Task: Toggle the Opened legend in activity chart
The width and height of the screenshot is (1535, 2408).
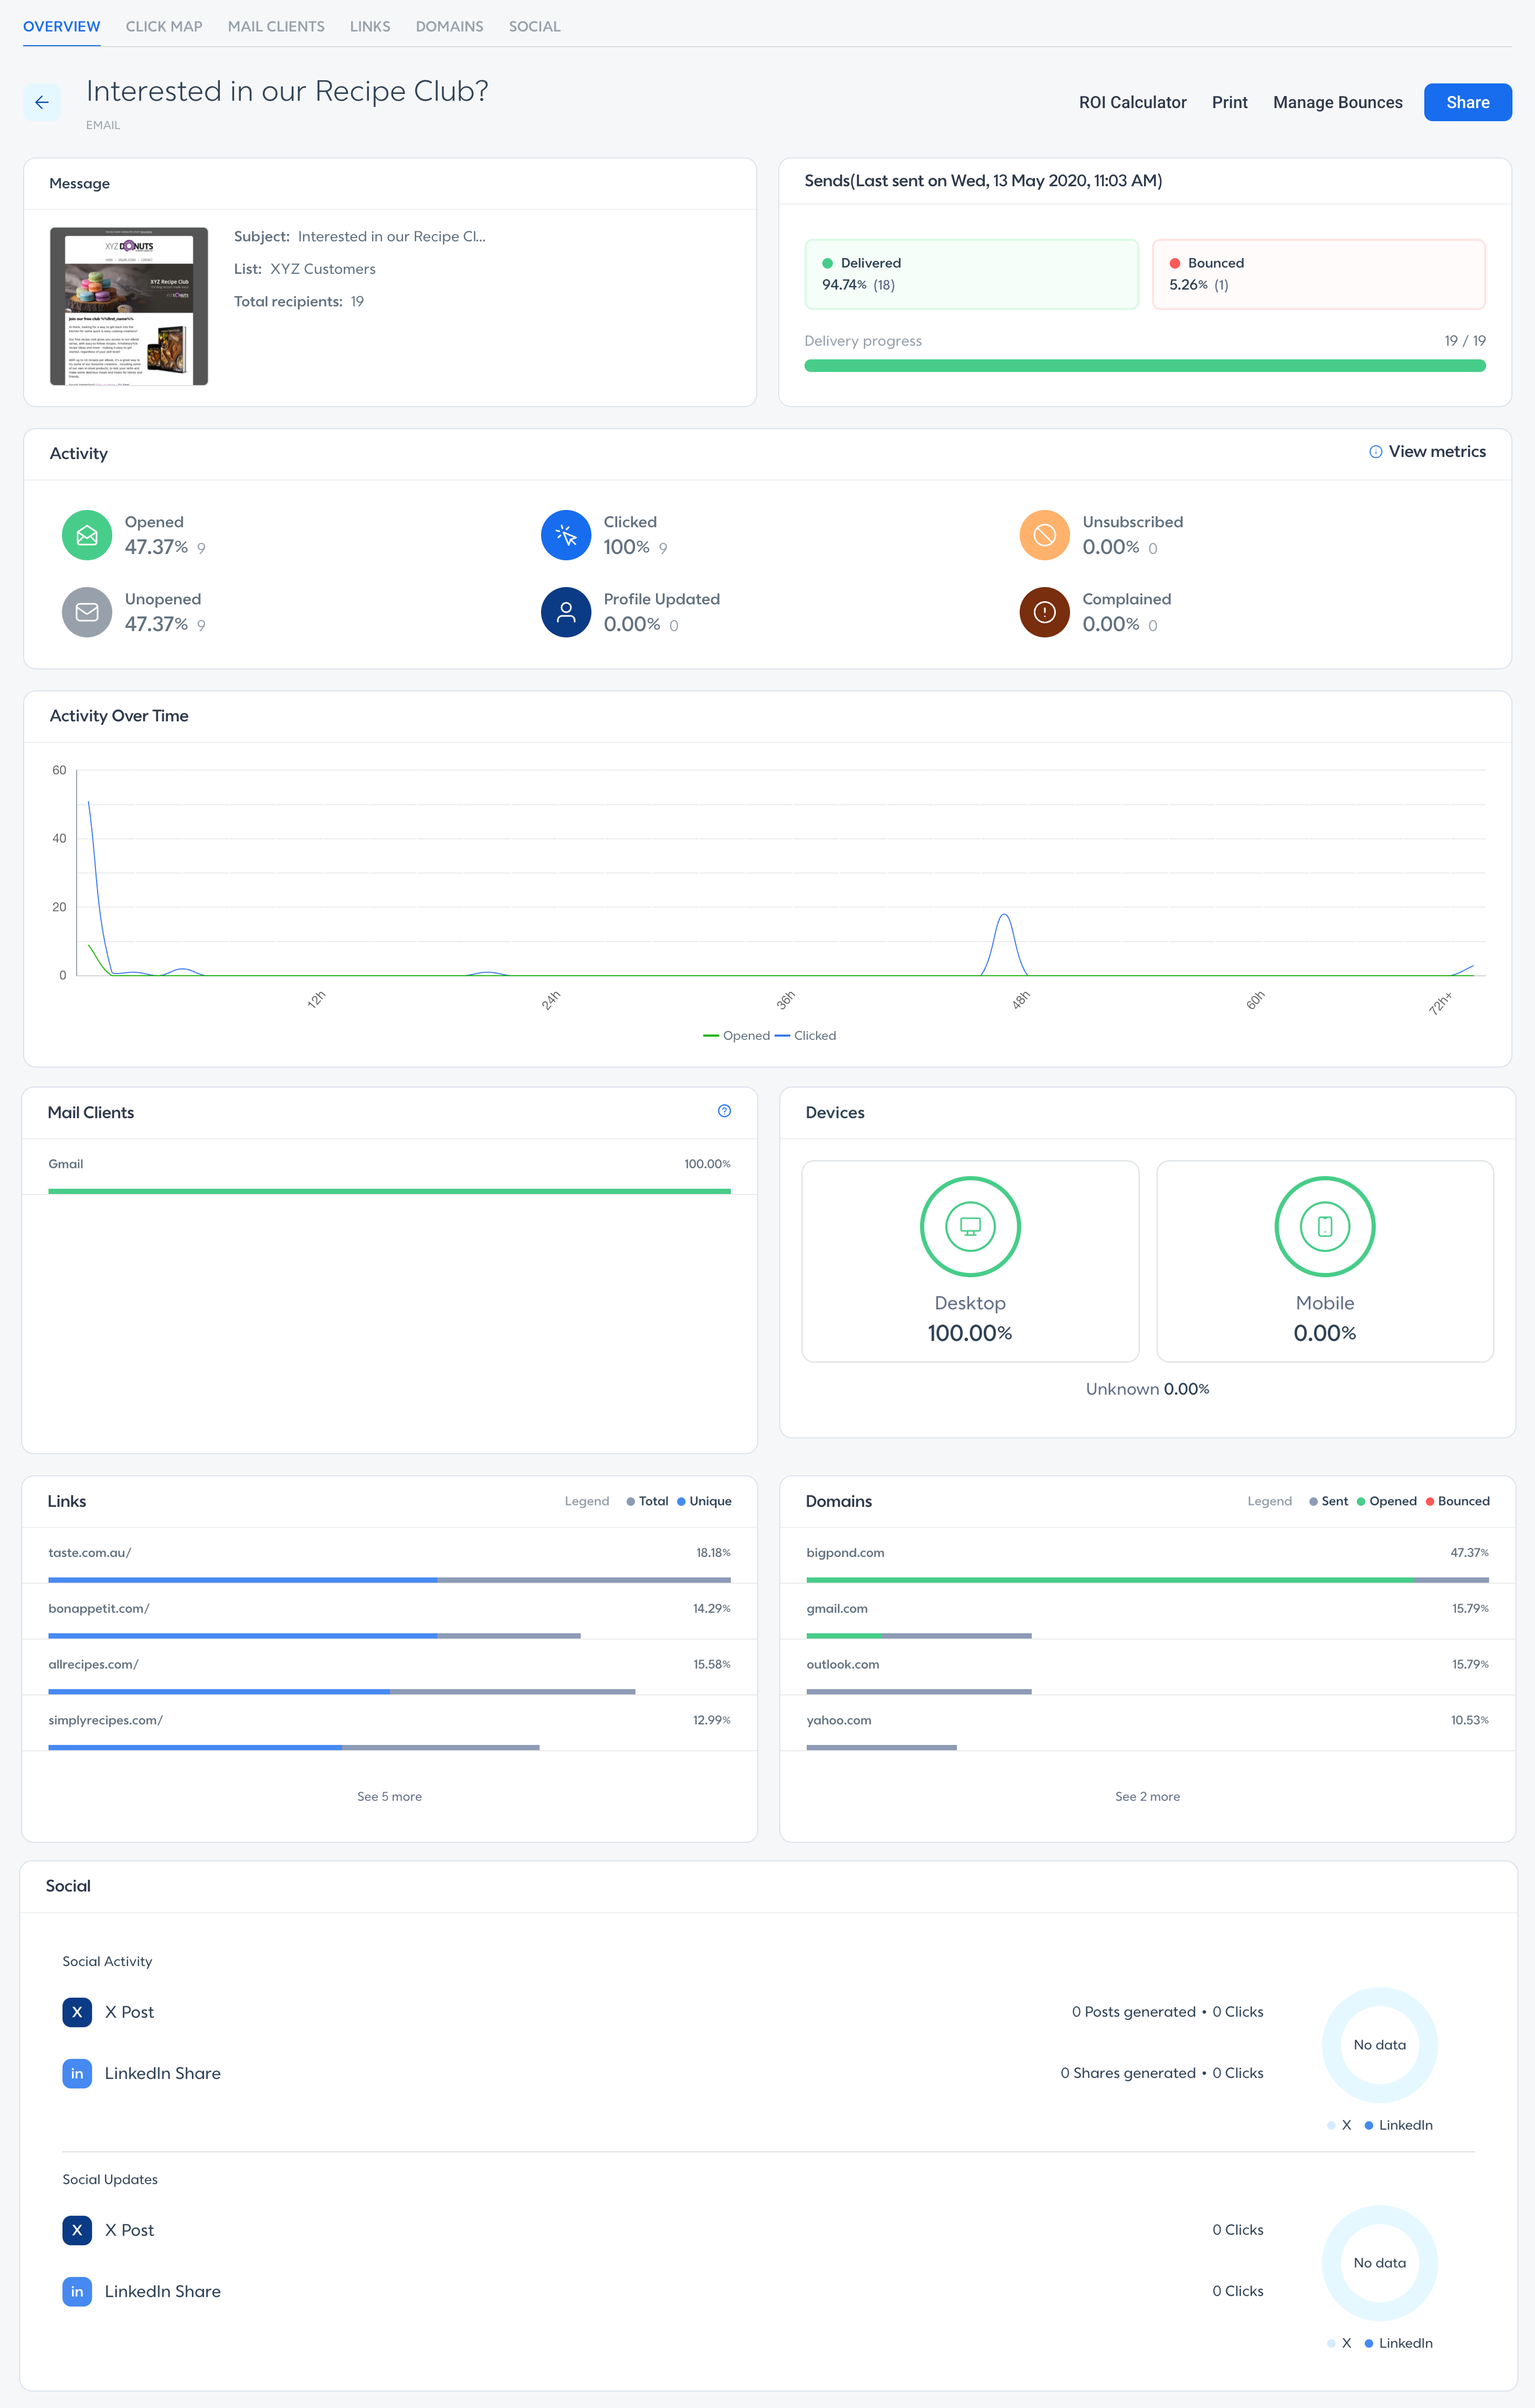Action: tap(736, 1035)
